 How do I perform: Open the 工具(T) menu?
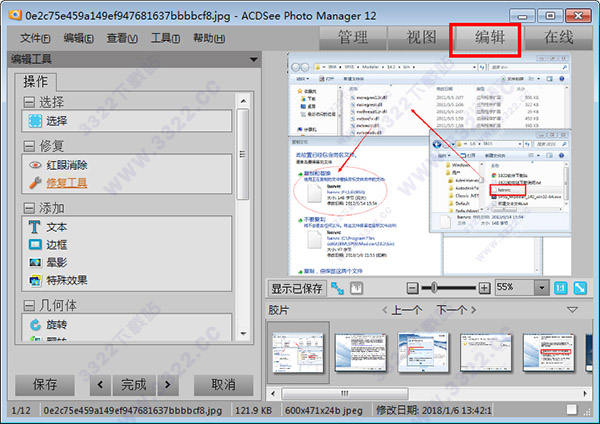click(165, 38)
